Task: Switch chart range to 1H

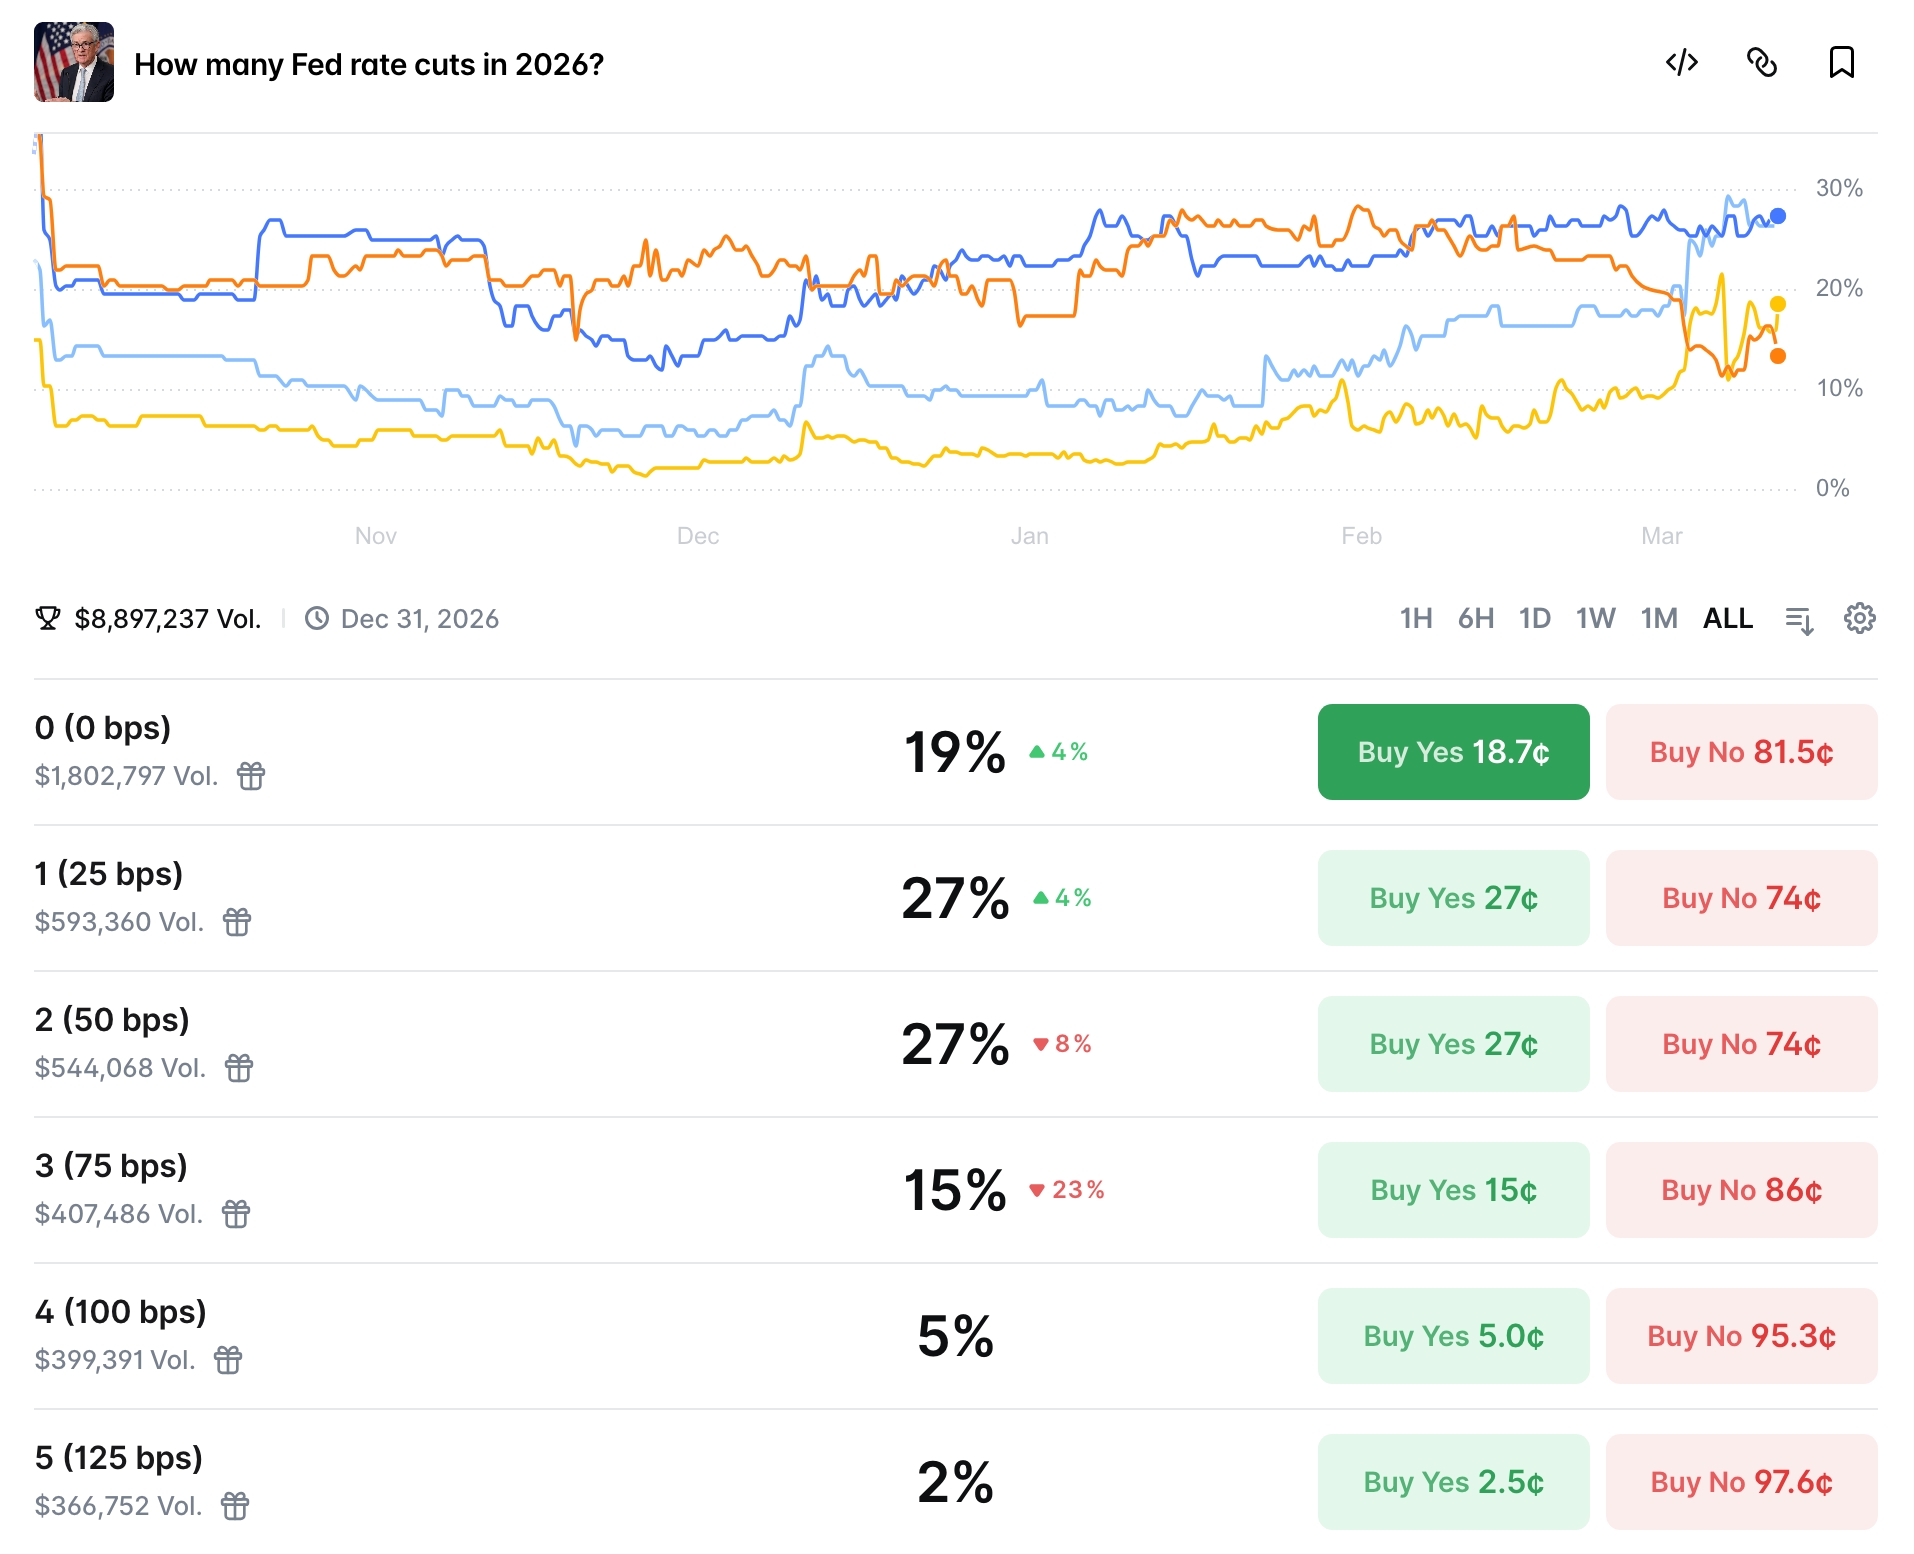Action: click(x=1415, y=619)
